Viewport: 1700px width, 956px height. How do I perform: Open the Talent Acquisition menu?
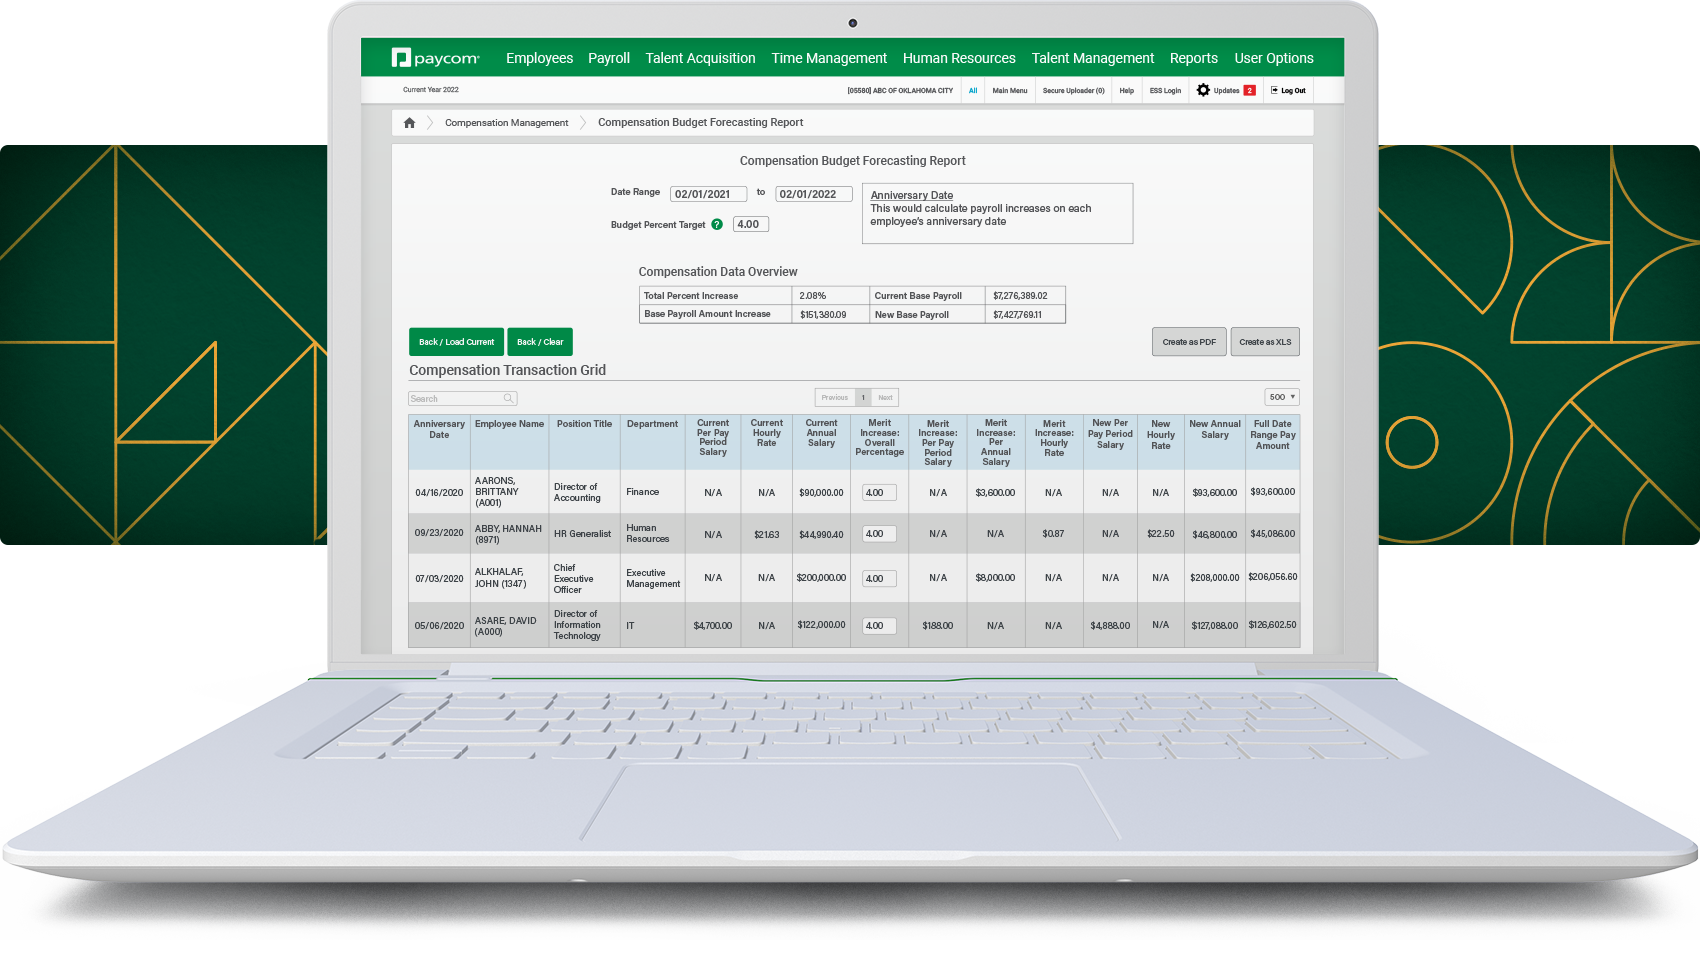700,58
